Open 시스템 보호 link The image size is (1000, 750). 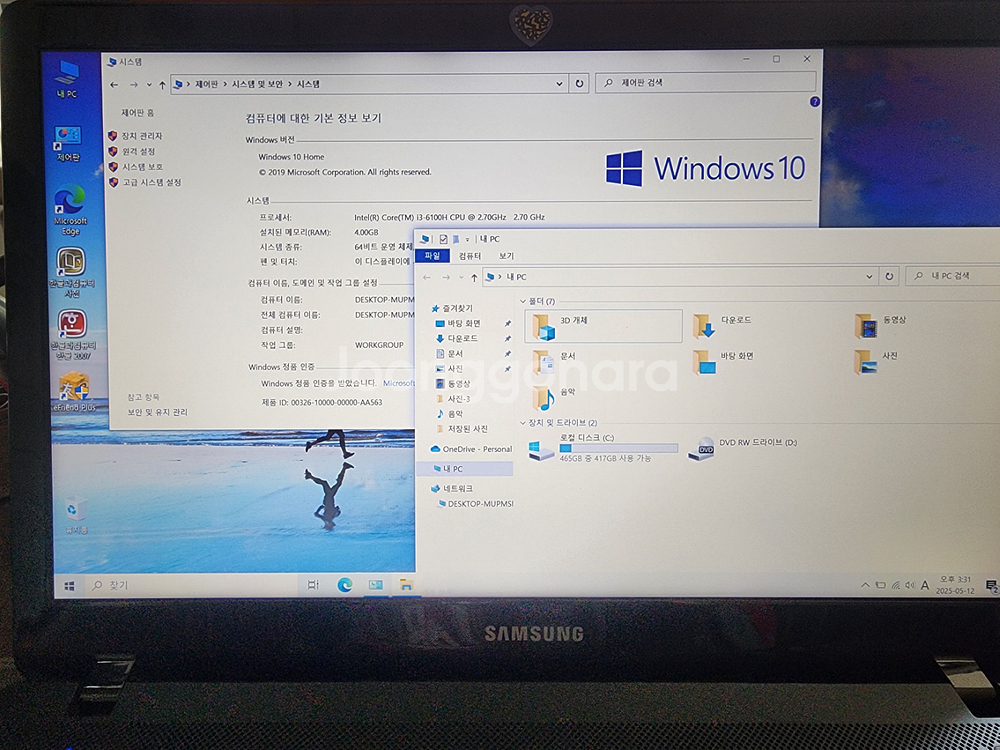142,166
